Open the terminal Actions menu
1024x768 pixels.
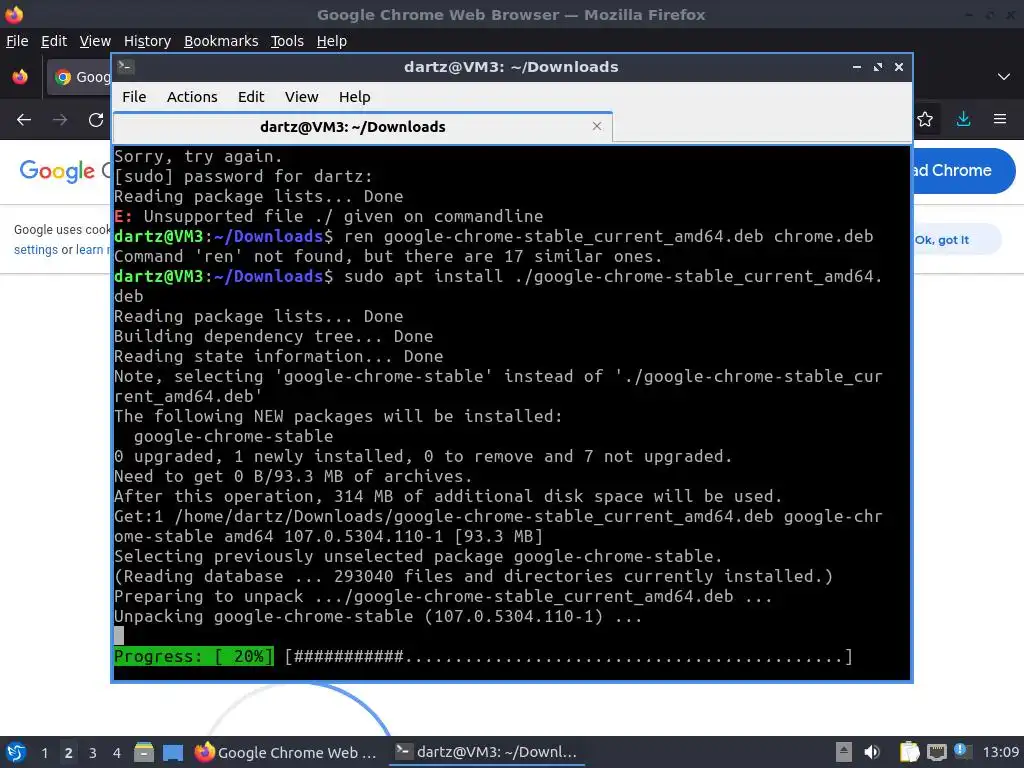pos(192,97)
